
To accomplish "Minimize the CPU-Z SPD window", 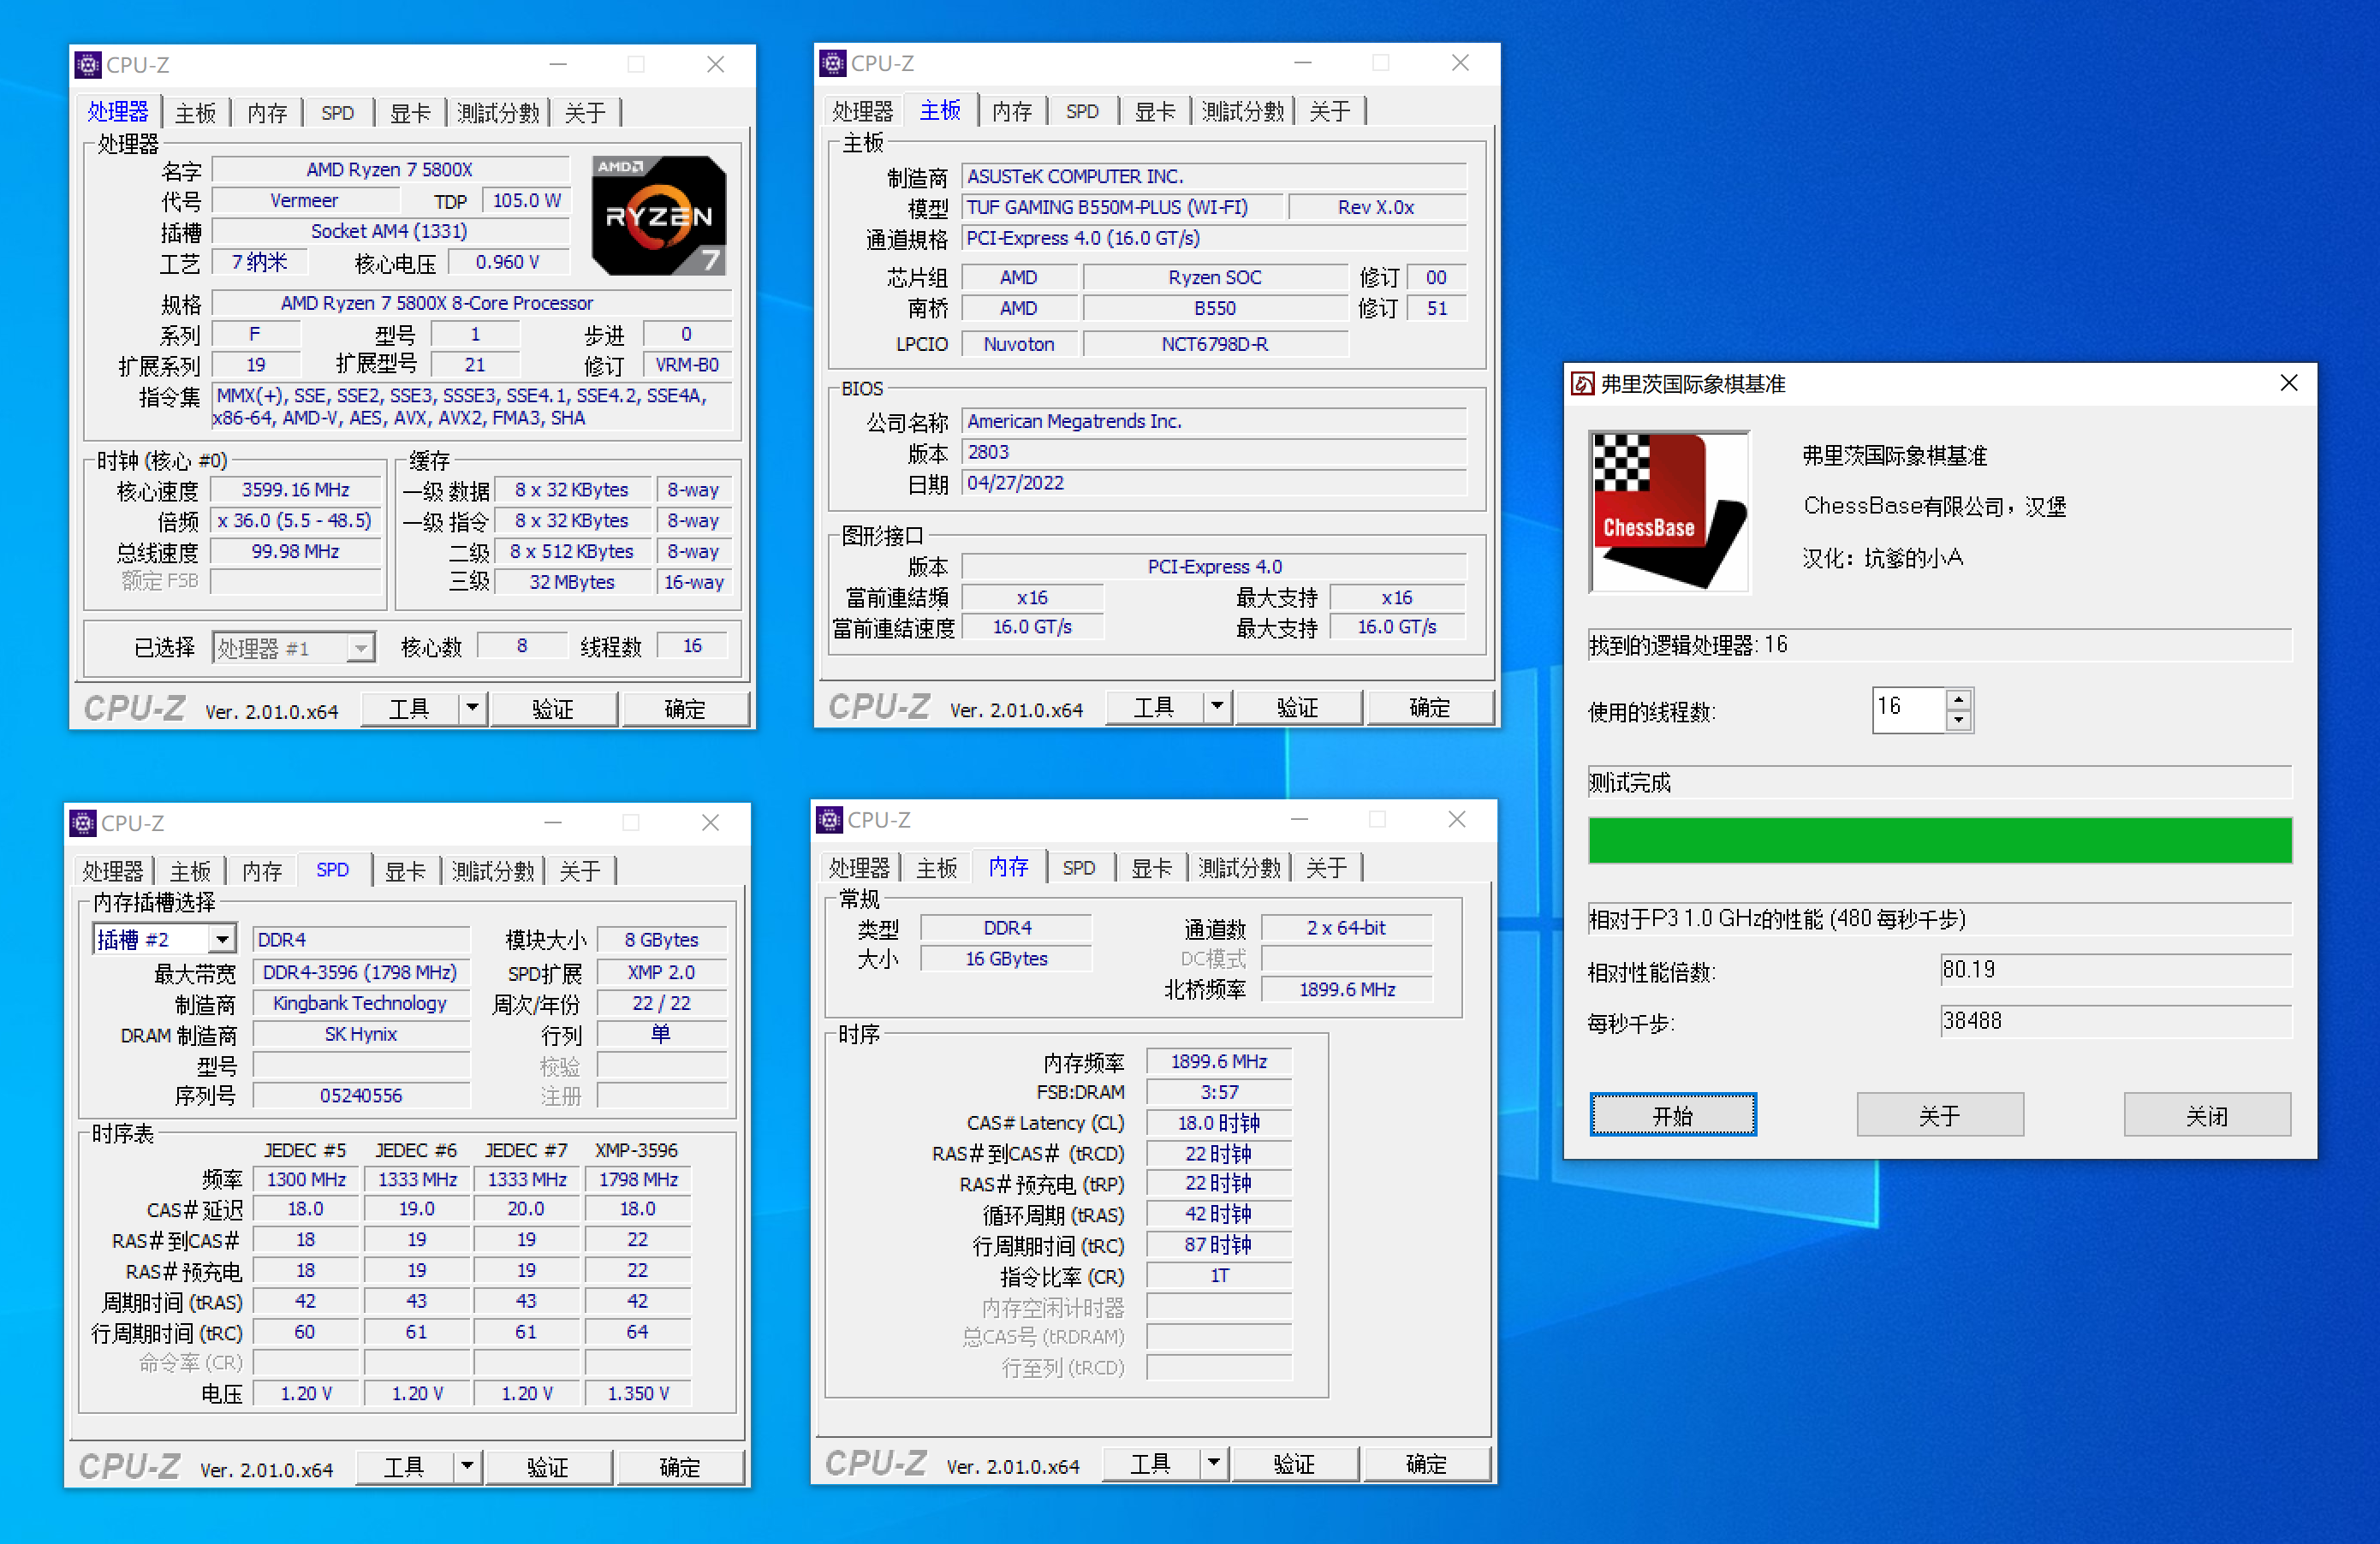I will point(553,823).
